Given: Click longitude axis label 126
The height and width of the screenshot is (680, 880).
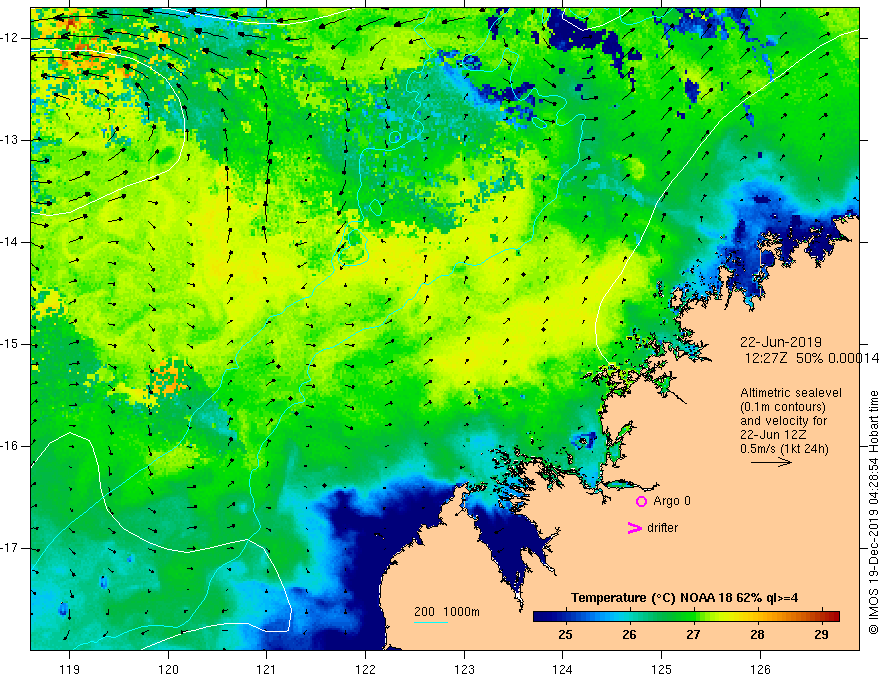Looking at the screenshot, I should tap(760, 669).
